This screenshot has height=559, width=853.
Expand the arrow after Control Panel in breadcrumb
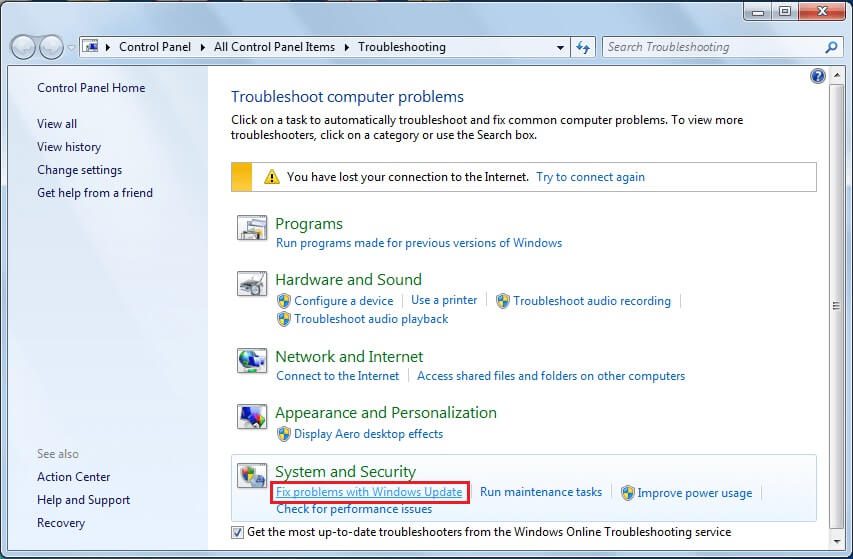tap(202, 47)
